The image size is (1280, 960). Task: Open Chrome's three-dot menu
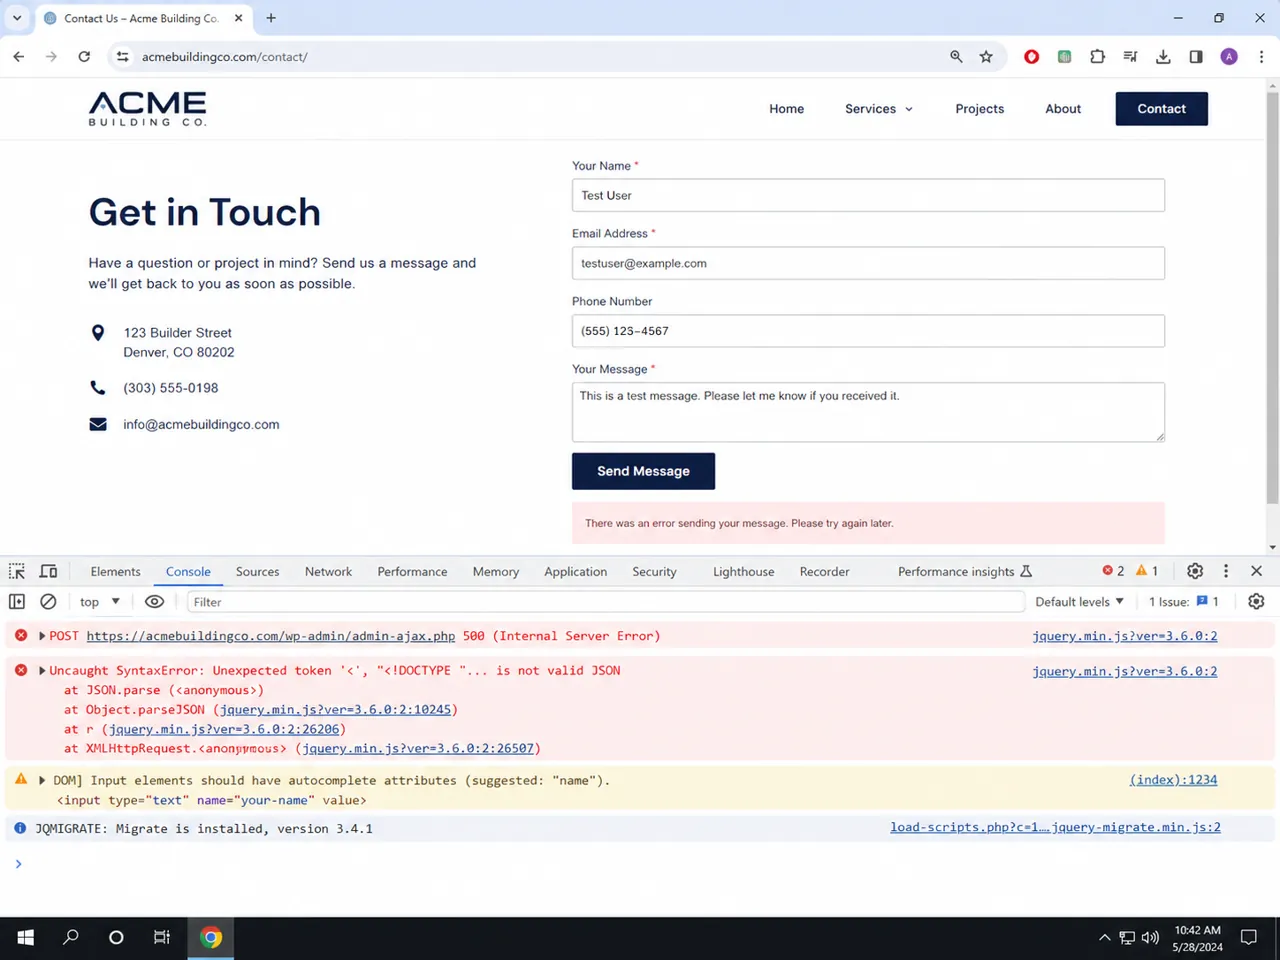pyautogui.click(x=1261, y=57)
